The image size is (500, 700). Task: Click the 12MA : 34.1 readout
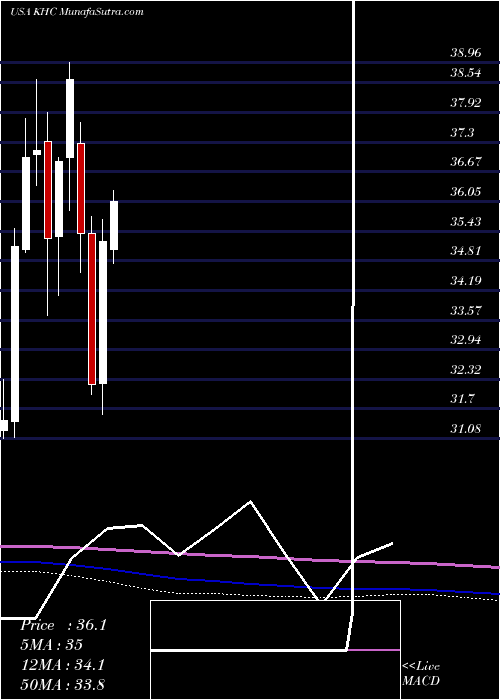(62, 665)
